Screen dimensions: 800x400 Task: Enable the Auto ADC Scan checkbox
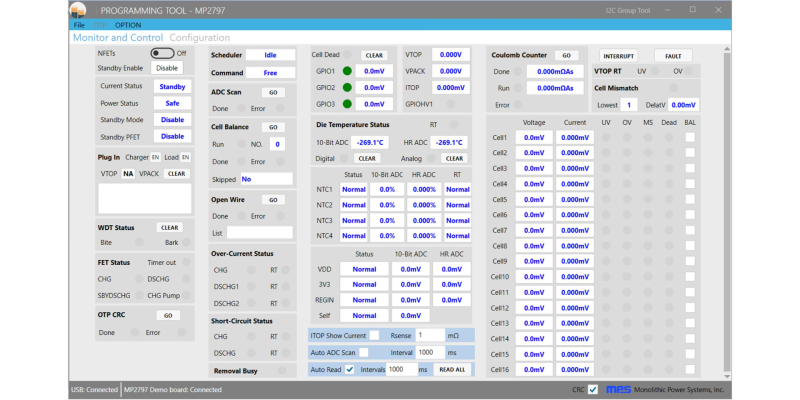click(363, 353)
